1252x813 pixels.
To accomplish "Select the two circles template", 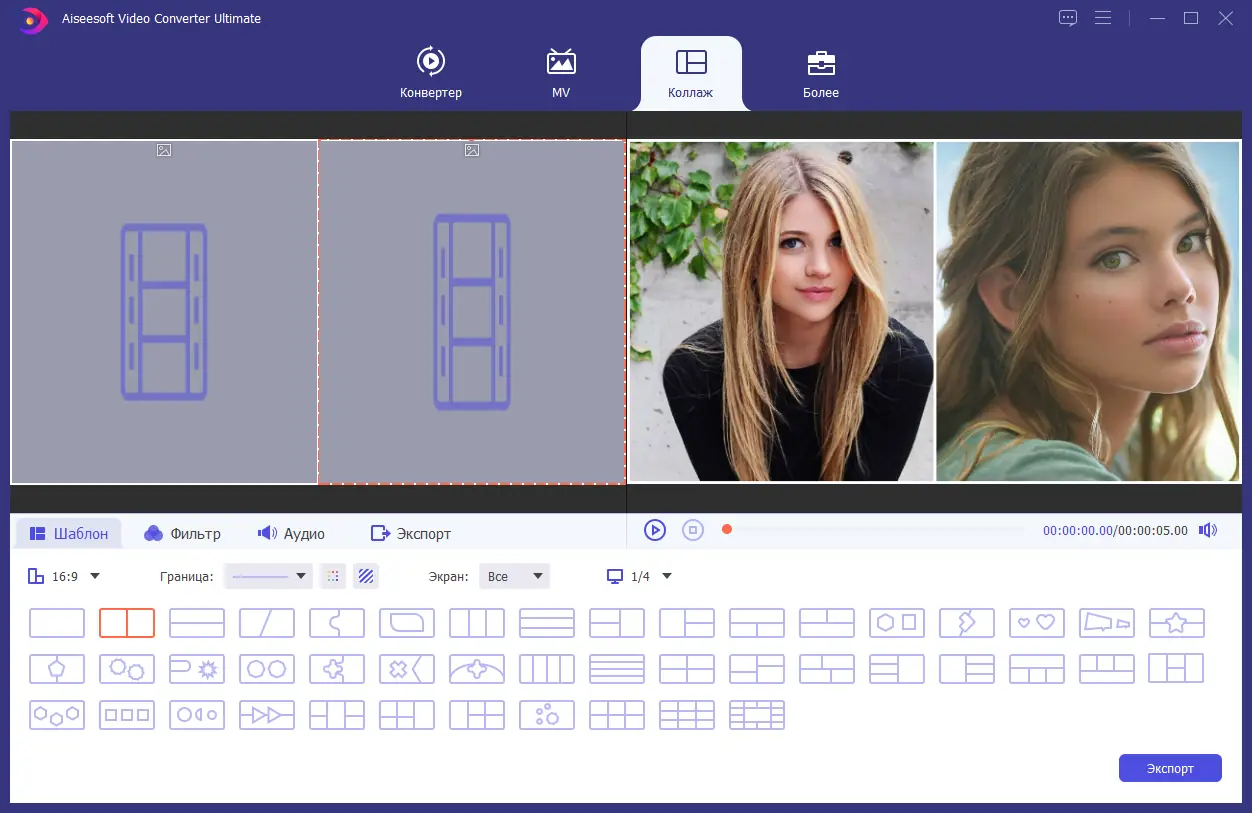I will pyautogui.click(x=267, y=669).
